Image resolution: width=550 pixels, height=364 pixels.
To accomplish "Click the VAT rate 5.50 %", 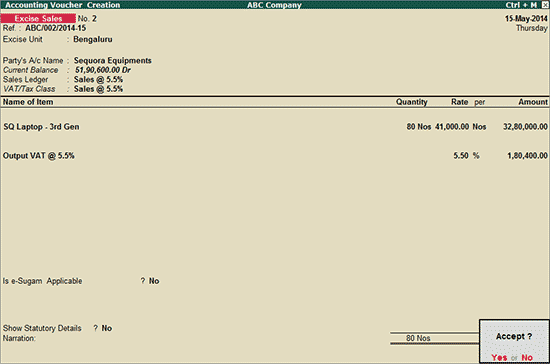I will (466, 156).
